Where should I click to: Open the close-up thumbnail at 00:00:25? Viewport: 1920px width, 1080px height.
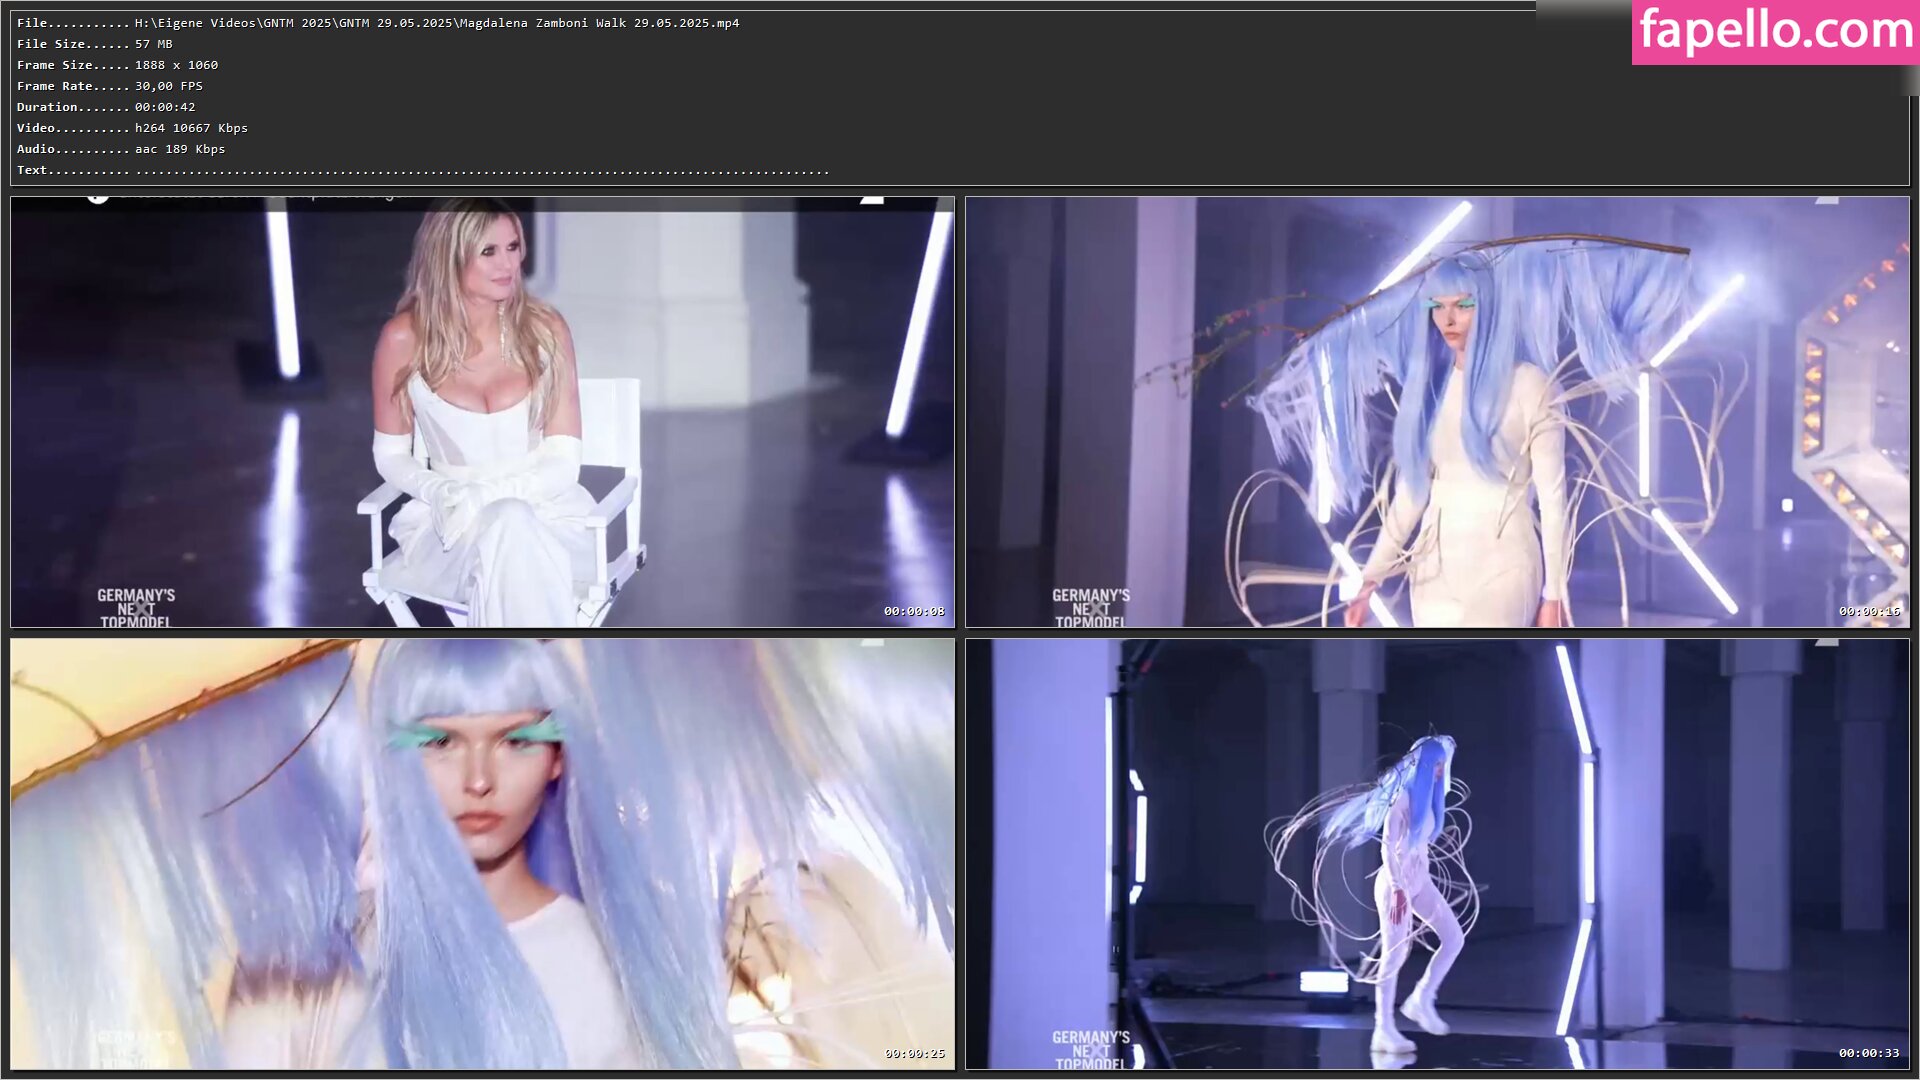pos(482,854)
